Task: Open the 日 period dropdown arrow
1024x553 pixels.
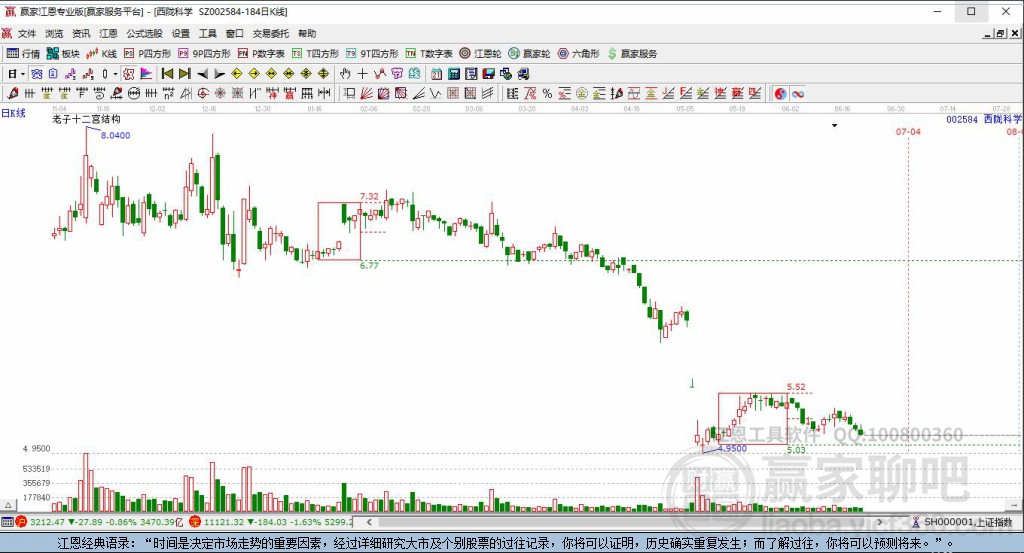Action: coord(23,74)
